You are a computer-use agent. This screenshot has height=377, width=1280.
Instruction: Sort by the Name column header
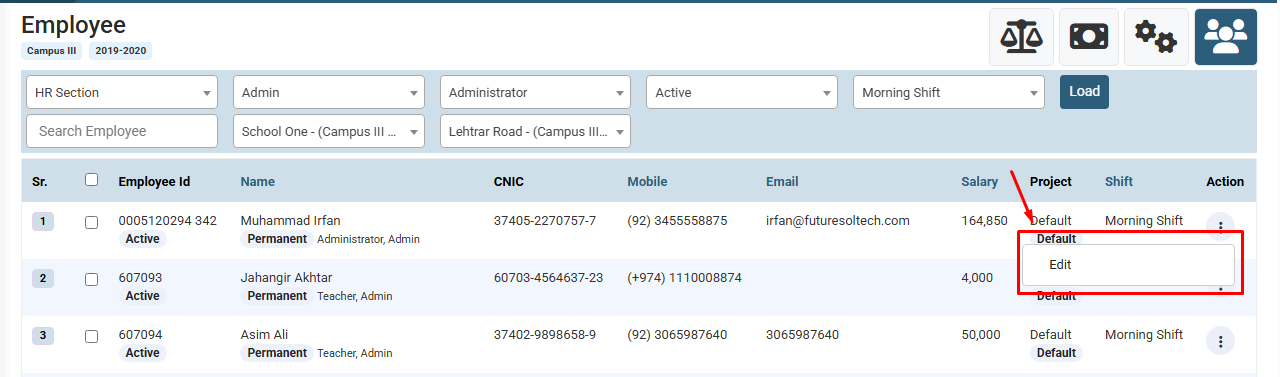pyautogui.click(x=258, y=182)
